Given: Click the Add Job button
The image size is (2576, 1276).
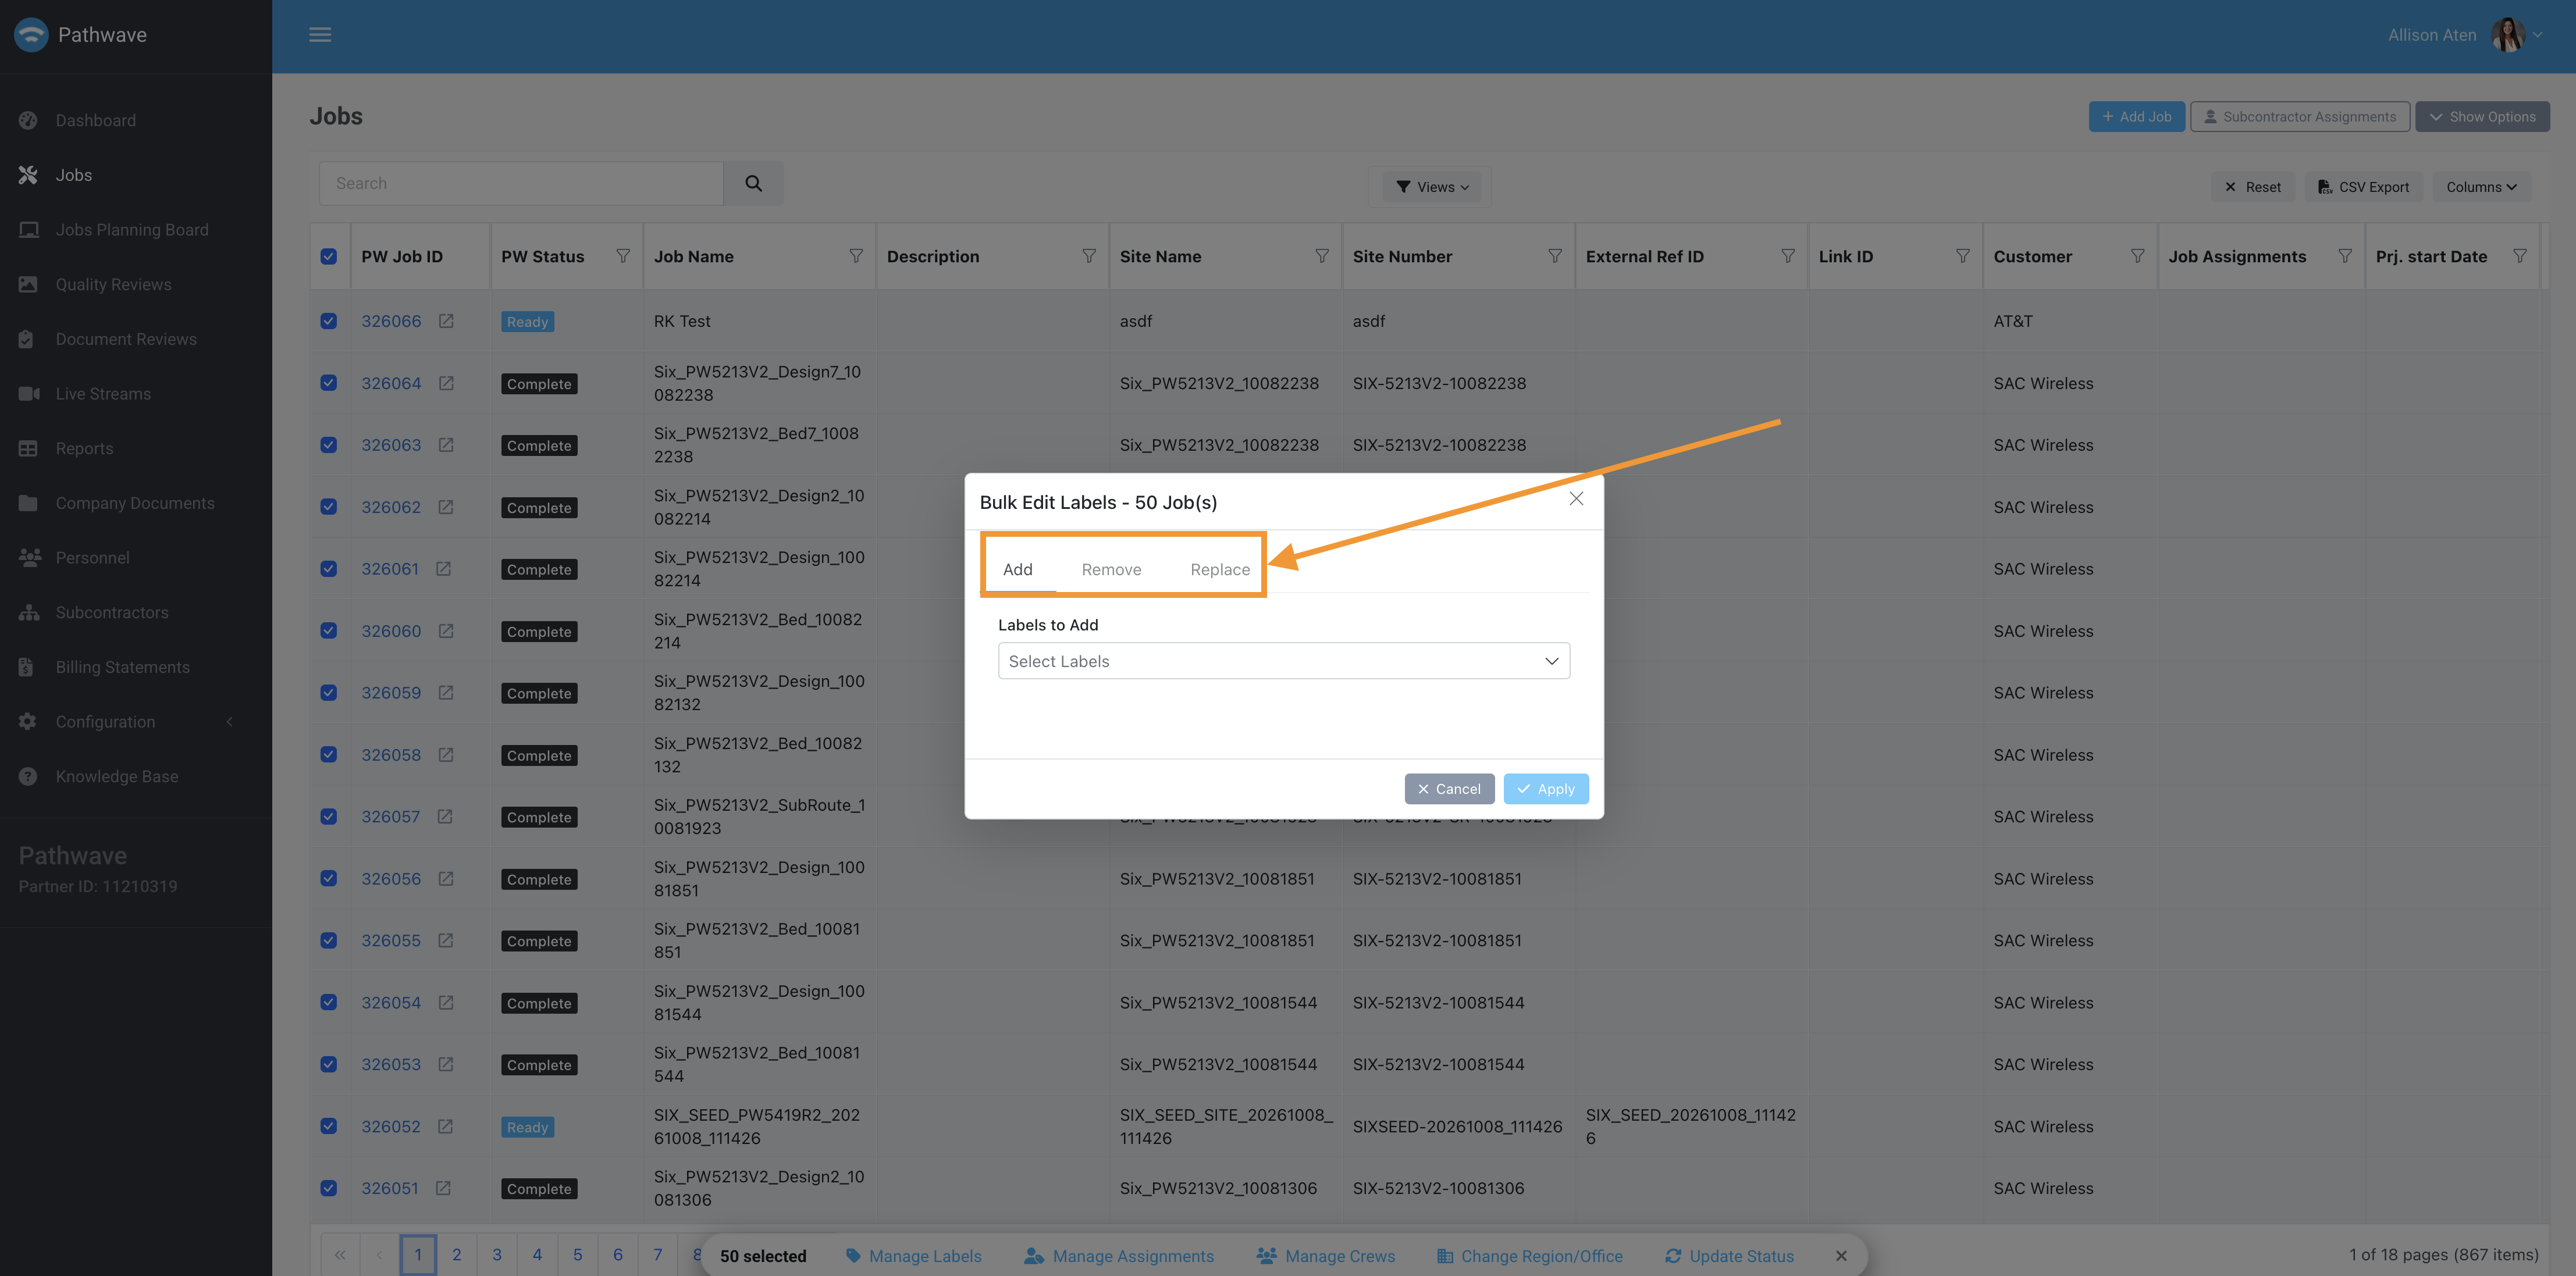Looking at the screenshot, I should coord(2136,117).
